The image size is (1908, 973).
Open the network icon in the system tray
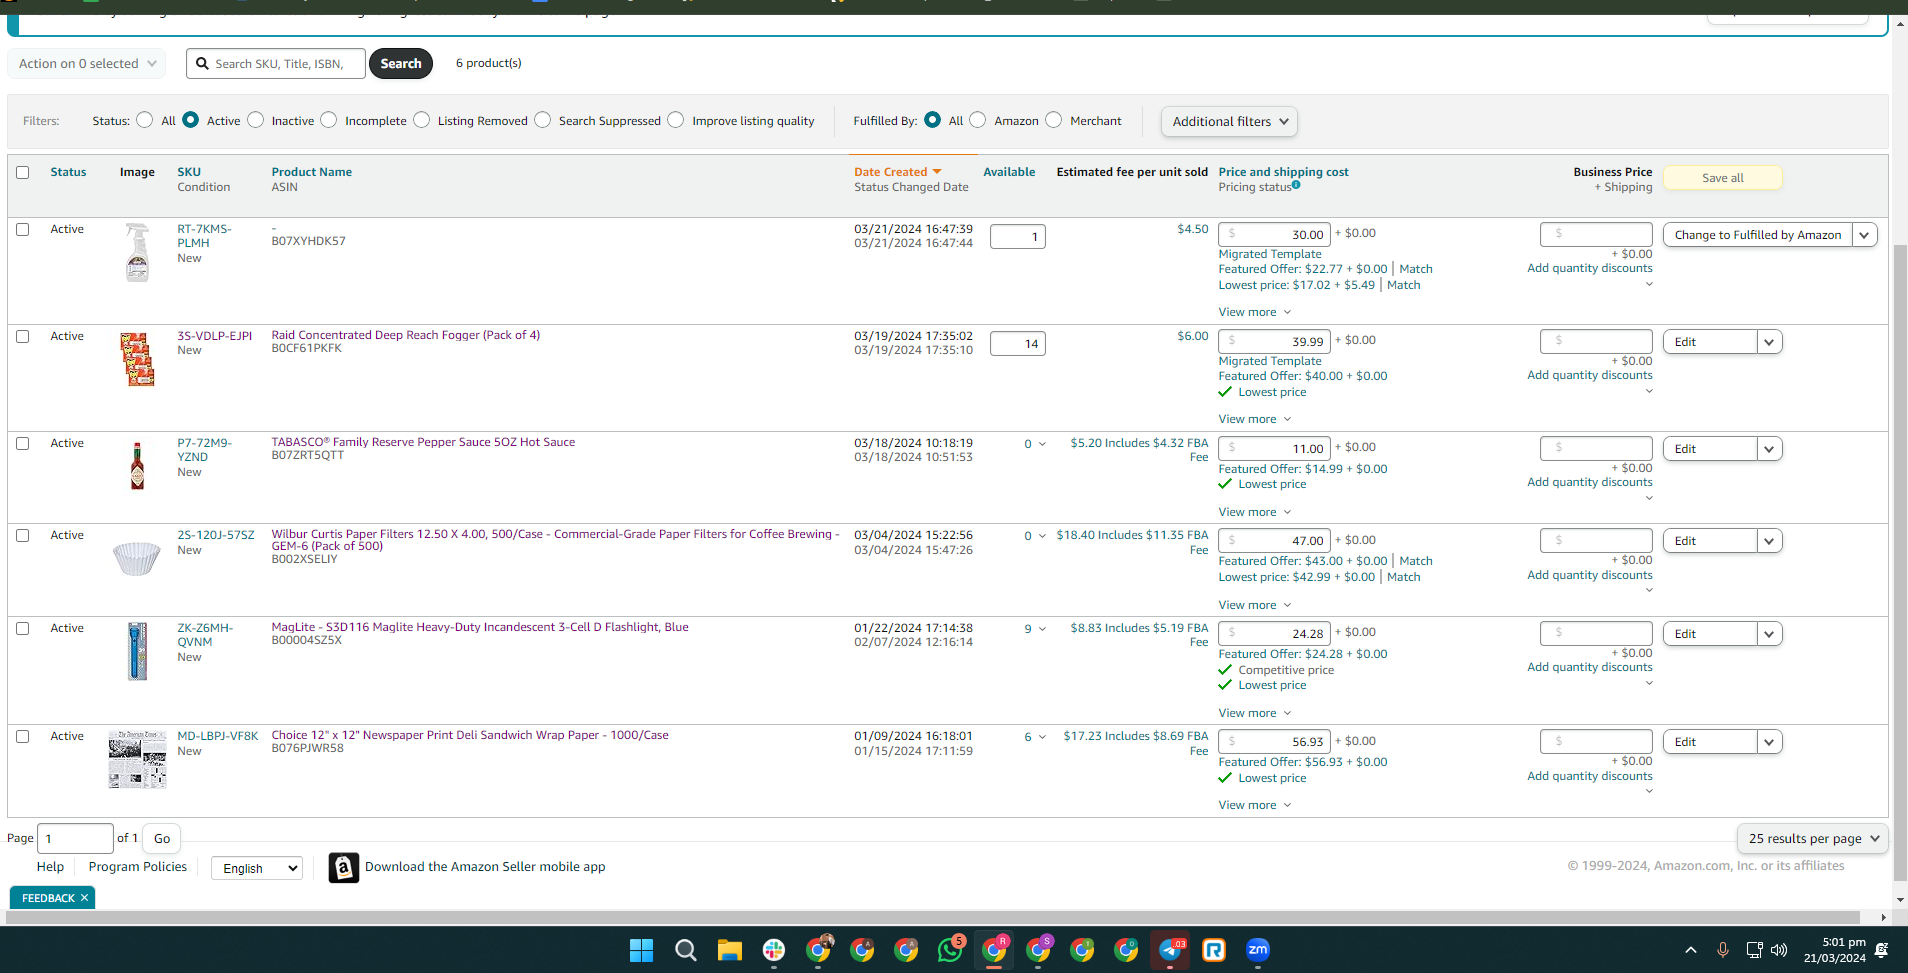[x=1754, y=950]
